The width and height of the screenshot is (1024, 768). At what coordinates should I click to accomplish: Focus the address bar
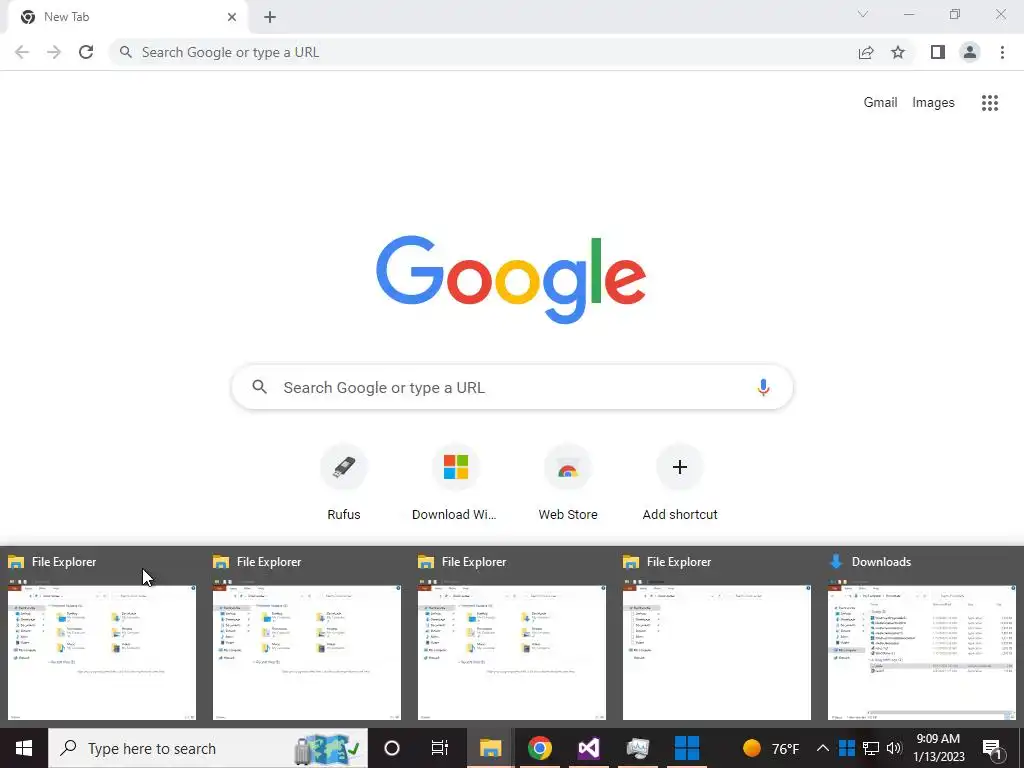click(x=483, y=52)
